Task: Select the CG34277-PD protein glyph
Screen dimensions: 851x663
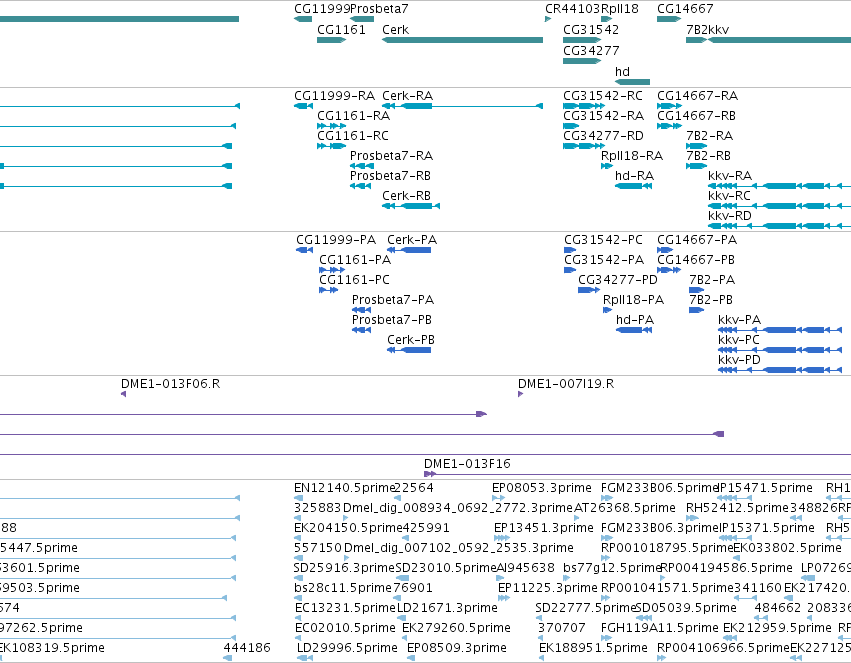Action: click(x=589, y=290)
